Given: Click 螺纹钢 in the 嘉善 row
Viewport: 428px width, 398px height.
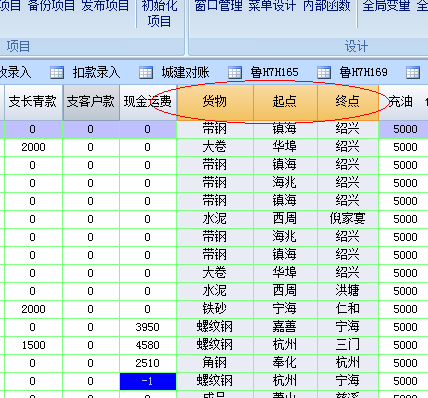Looking at the screenshot, I should click(x=215, y=327).
